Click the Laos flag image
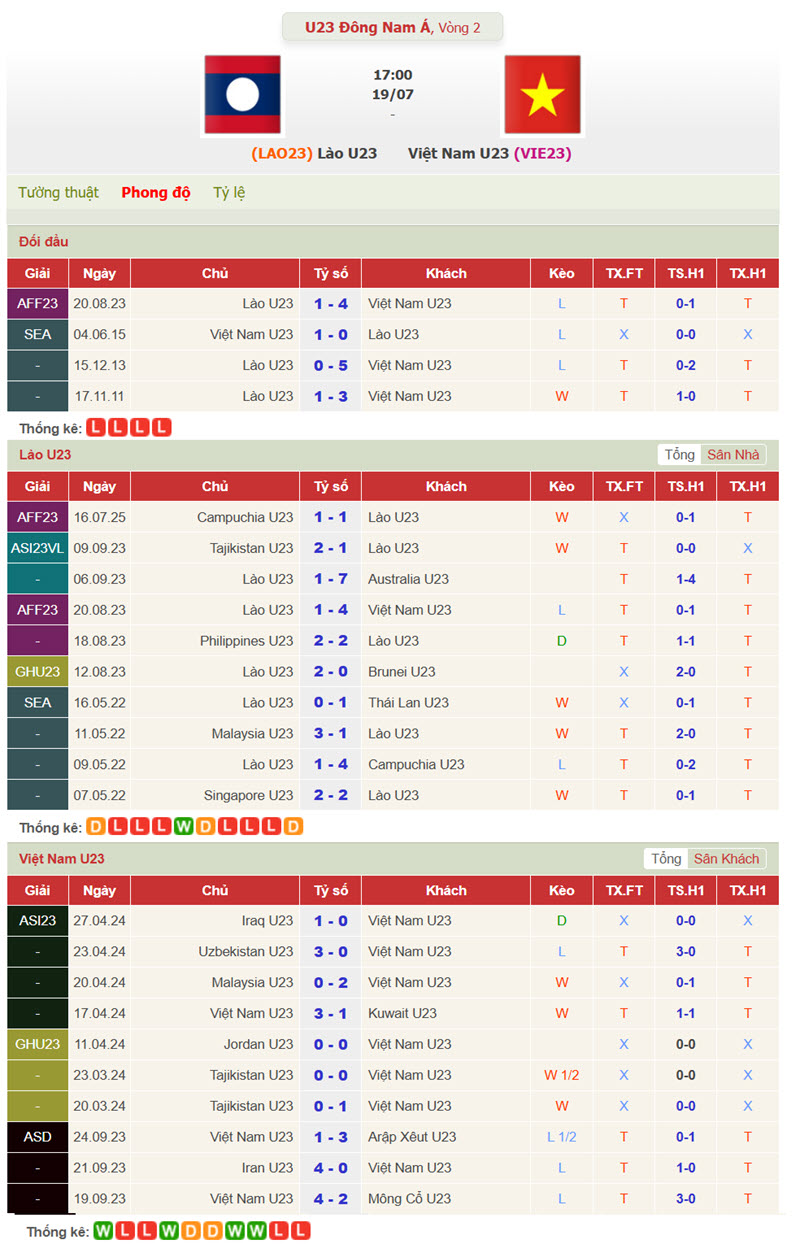800x1244 pixels. [x=242, y=95]
